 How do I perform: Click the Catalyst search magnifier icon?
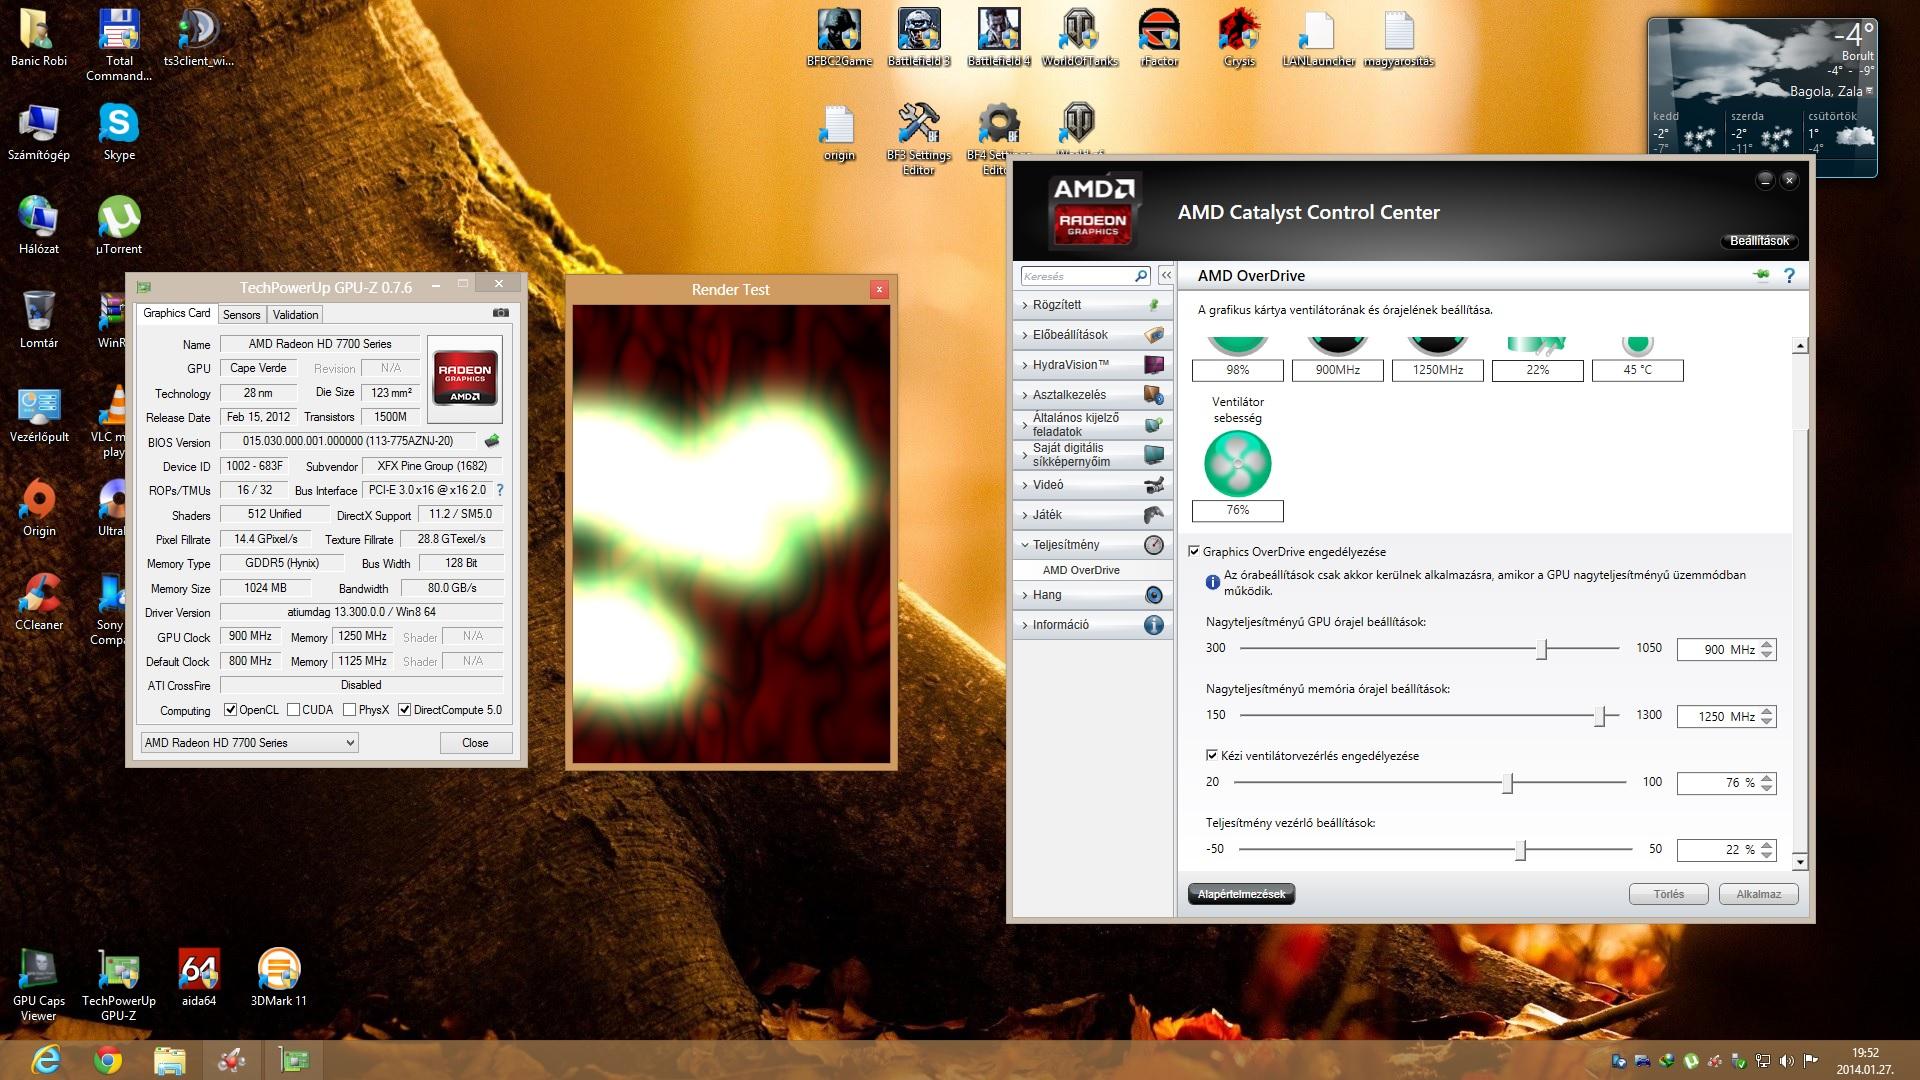point(1141,276)
